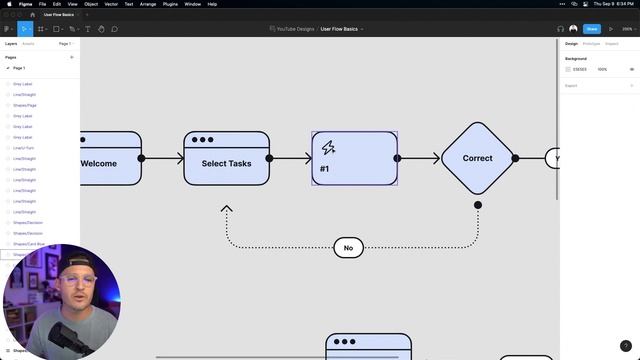The height and width of the screenshot is (360, 640).
Task: Click the blue Share button
Action: pos(592,29)
